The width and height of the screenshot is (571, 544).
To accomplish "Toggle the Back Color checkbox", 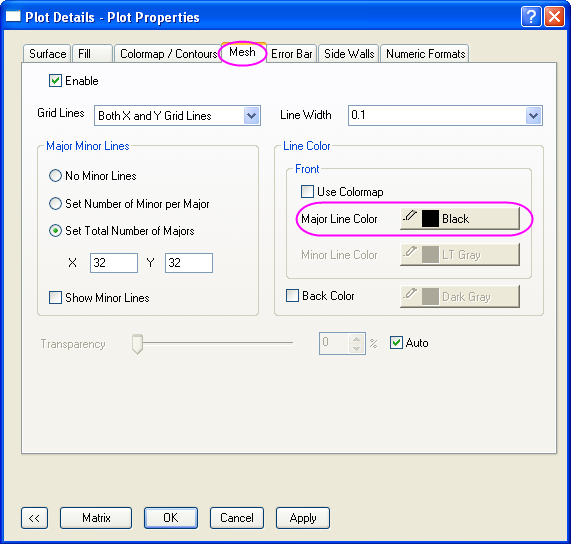I will coord(292,296).
